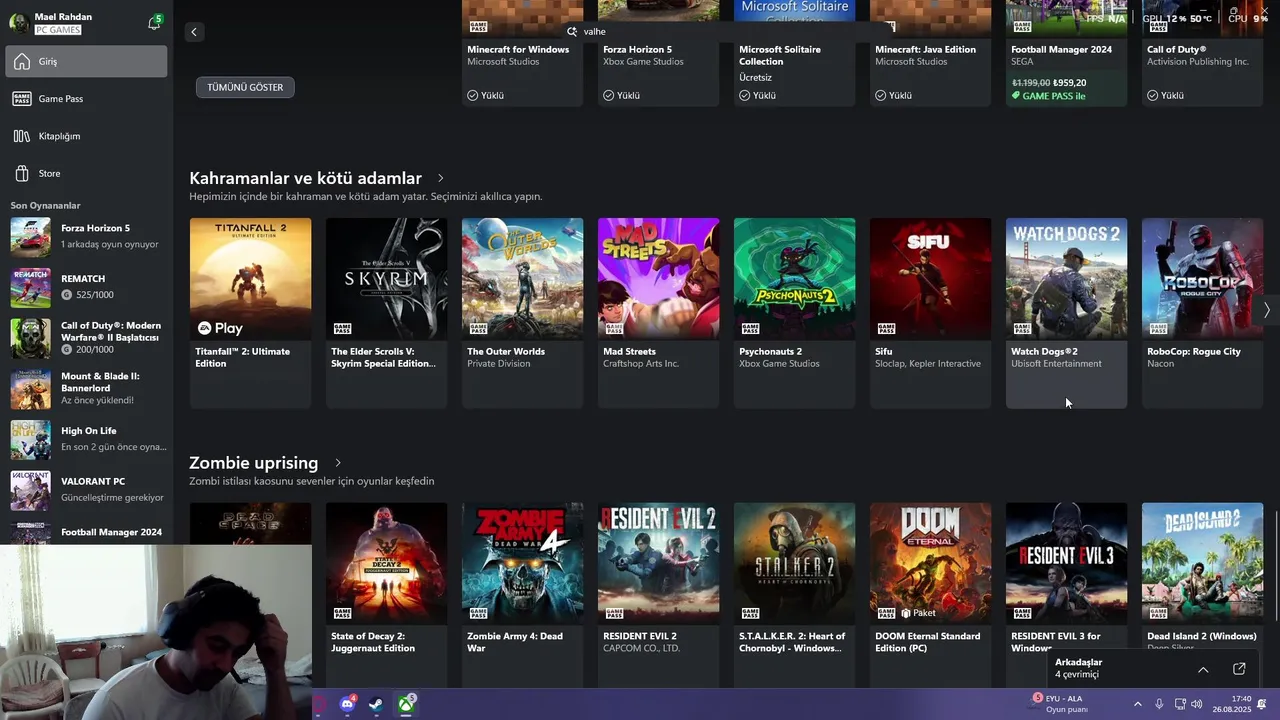Open Mount & Blade II: Bannerlord recent entry
The width and height of the screenshot is (1280, 720).
[x=85, y=389]
